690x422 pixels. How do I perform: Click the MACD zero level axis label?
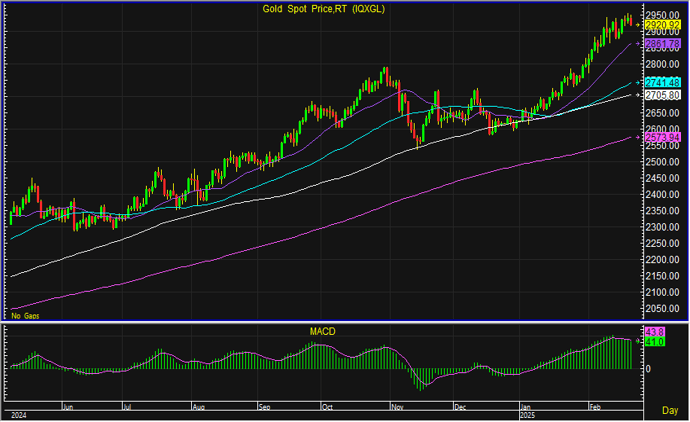tap(647, 369)
